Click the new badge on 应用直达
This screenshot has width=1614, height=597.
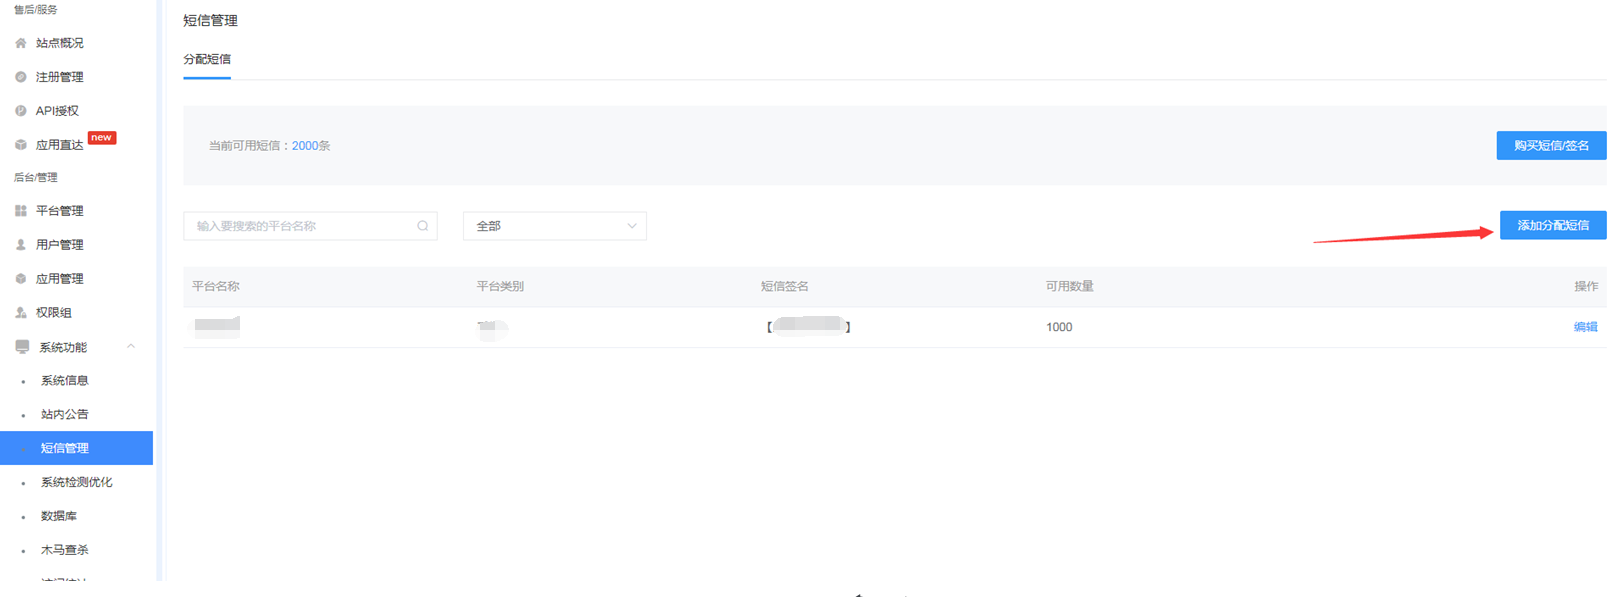102,138
